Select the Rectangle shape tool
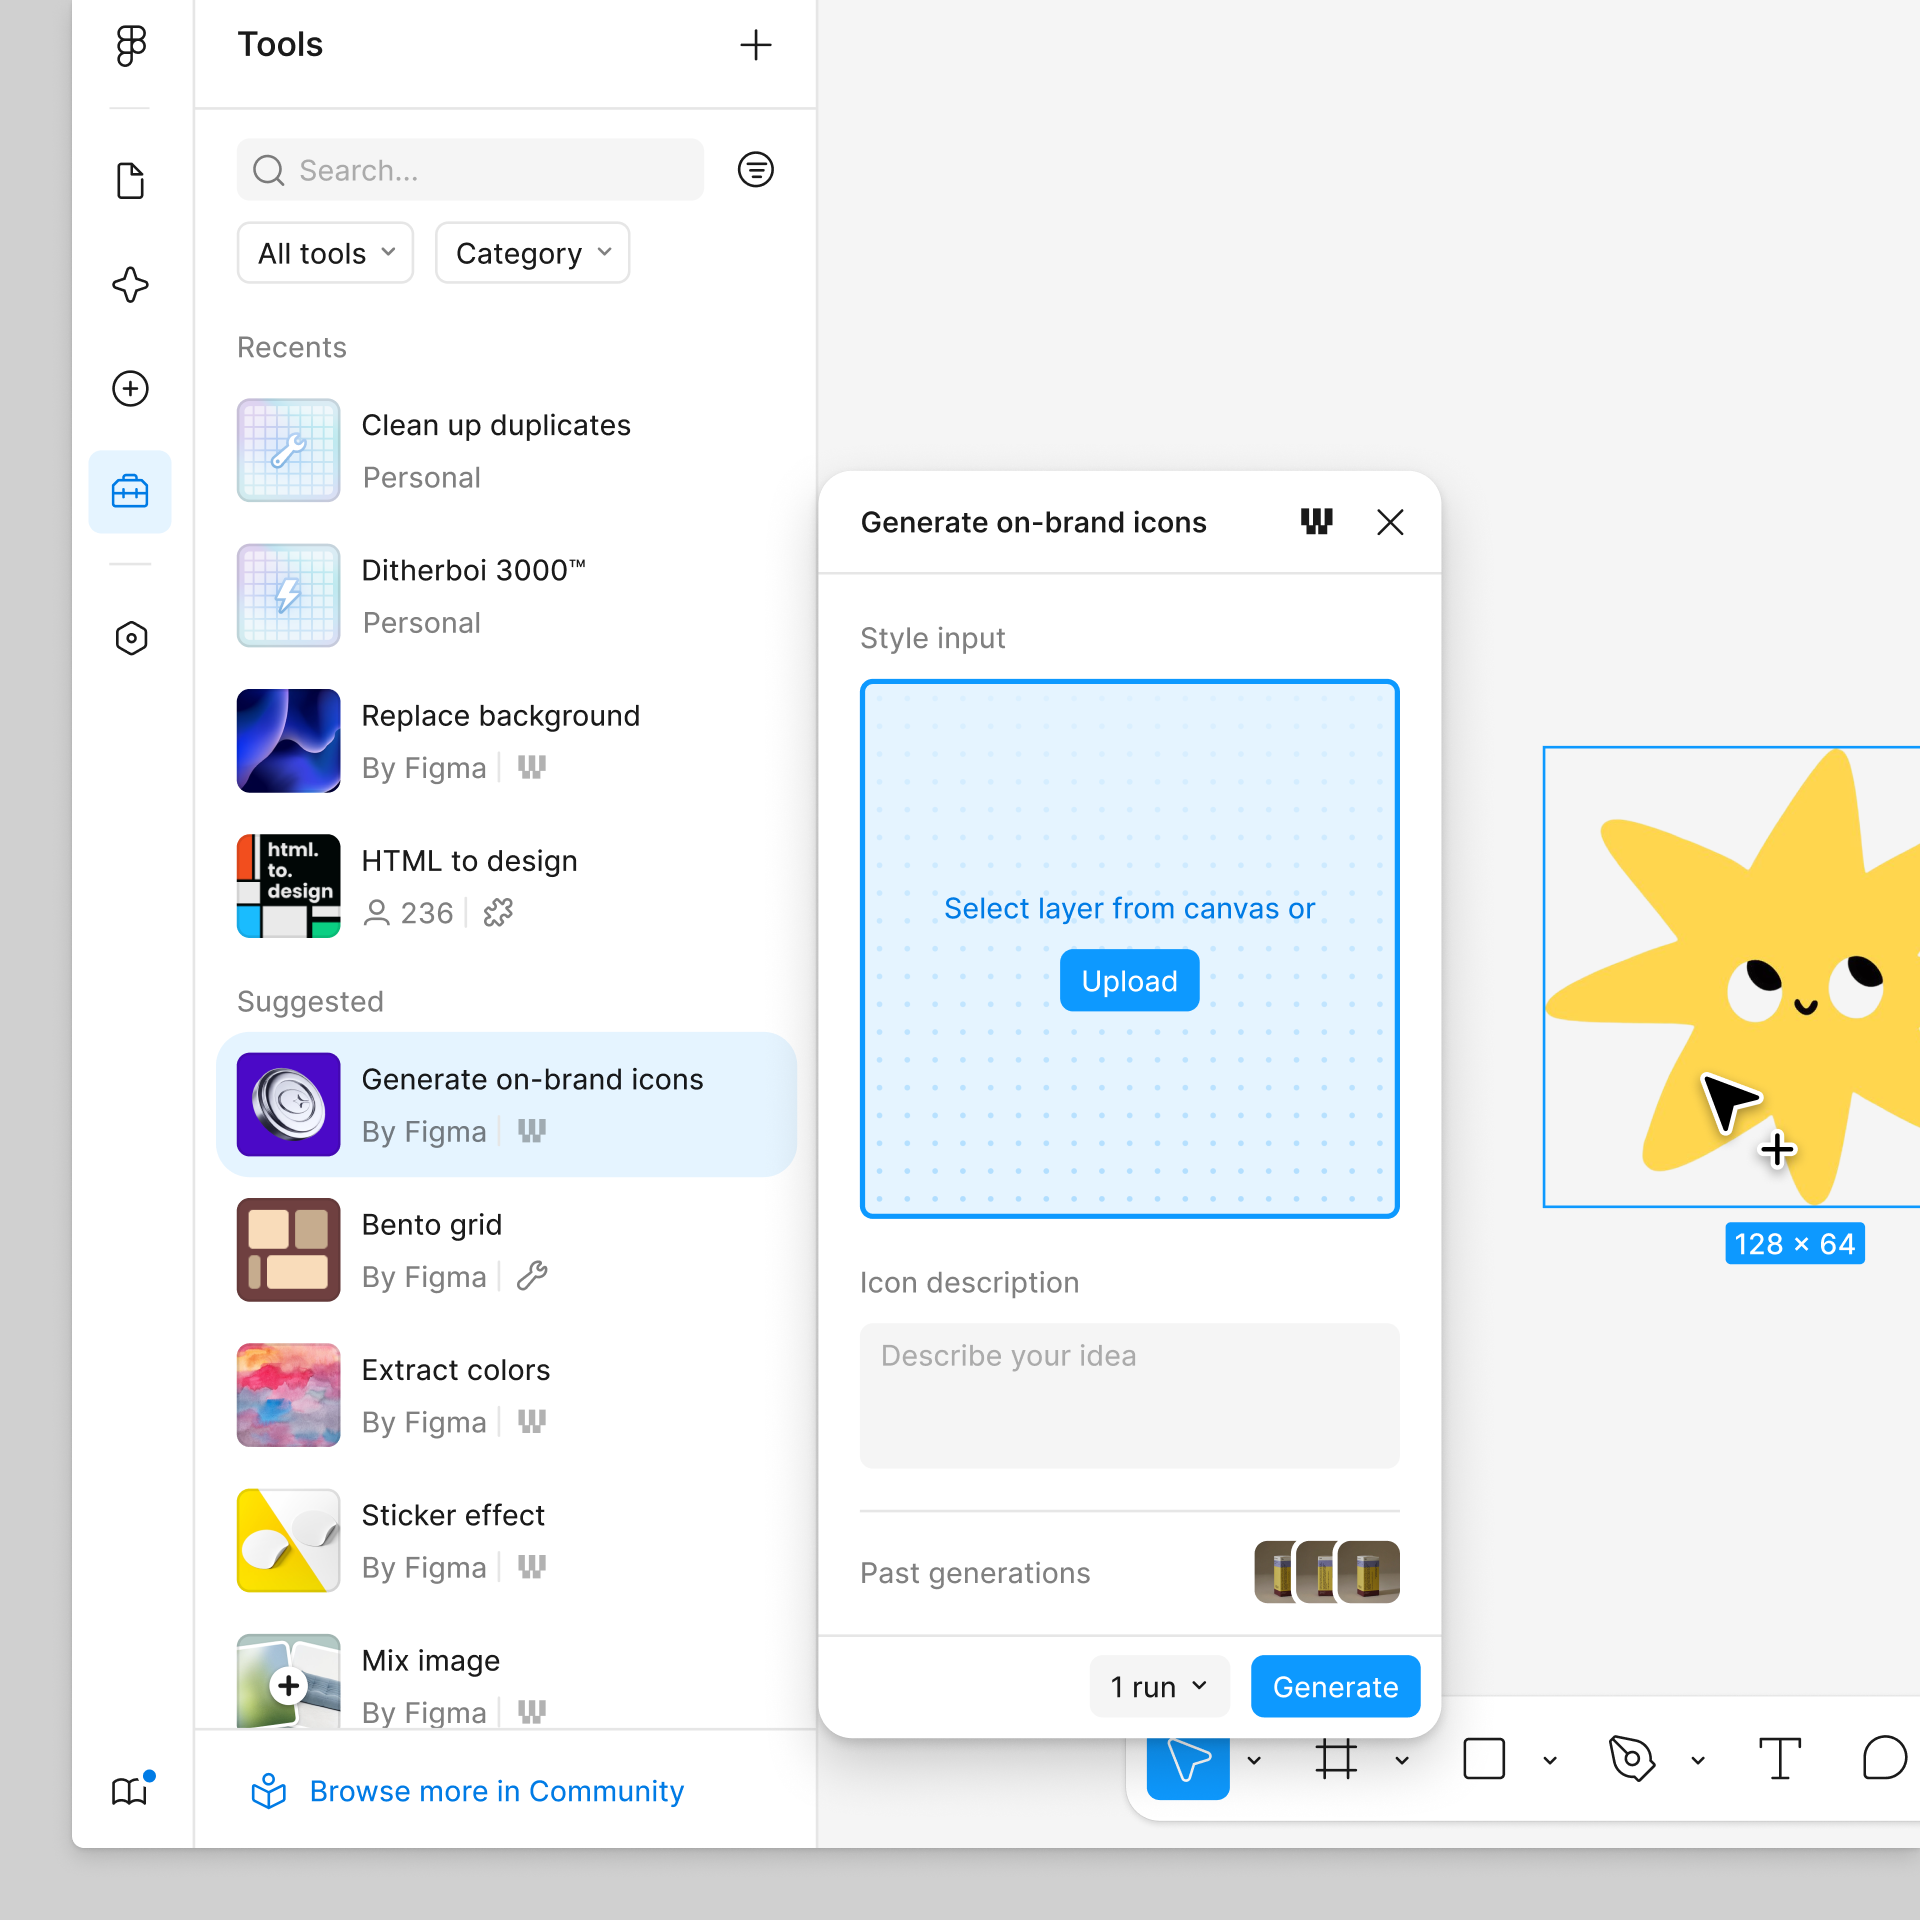Image resolution: width=1920 pixels, height=1920 pixels. click(1484, 1759)
